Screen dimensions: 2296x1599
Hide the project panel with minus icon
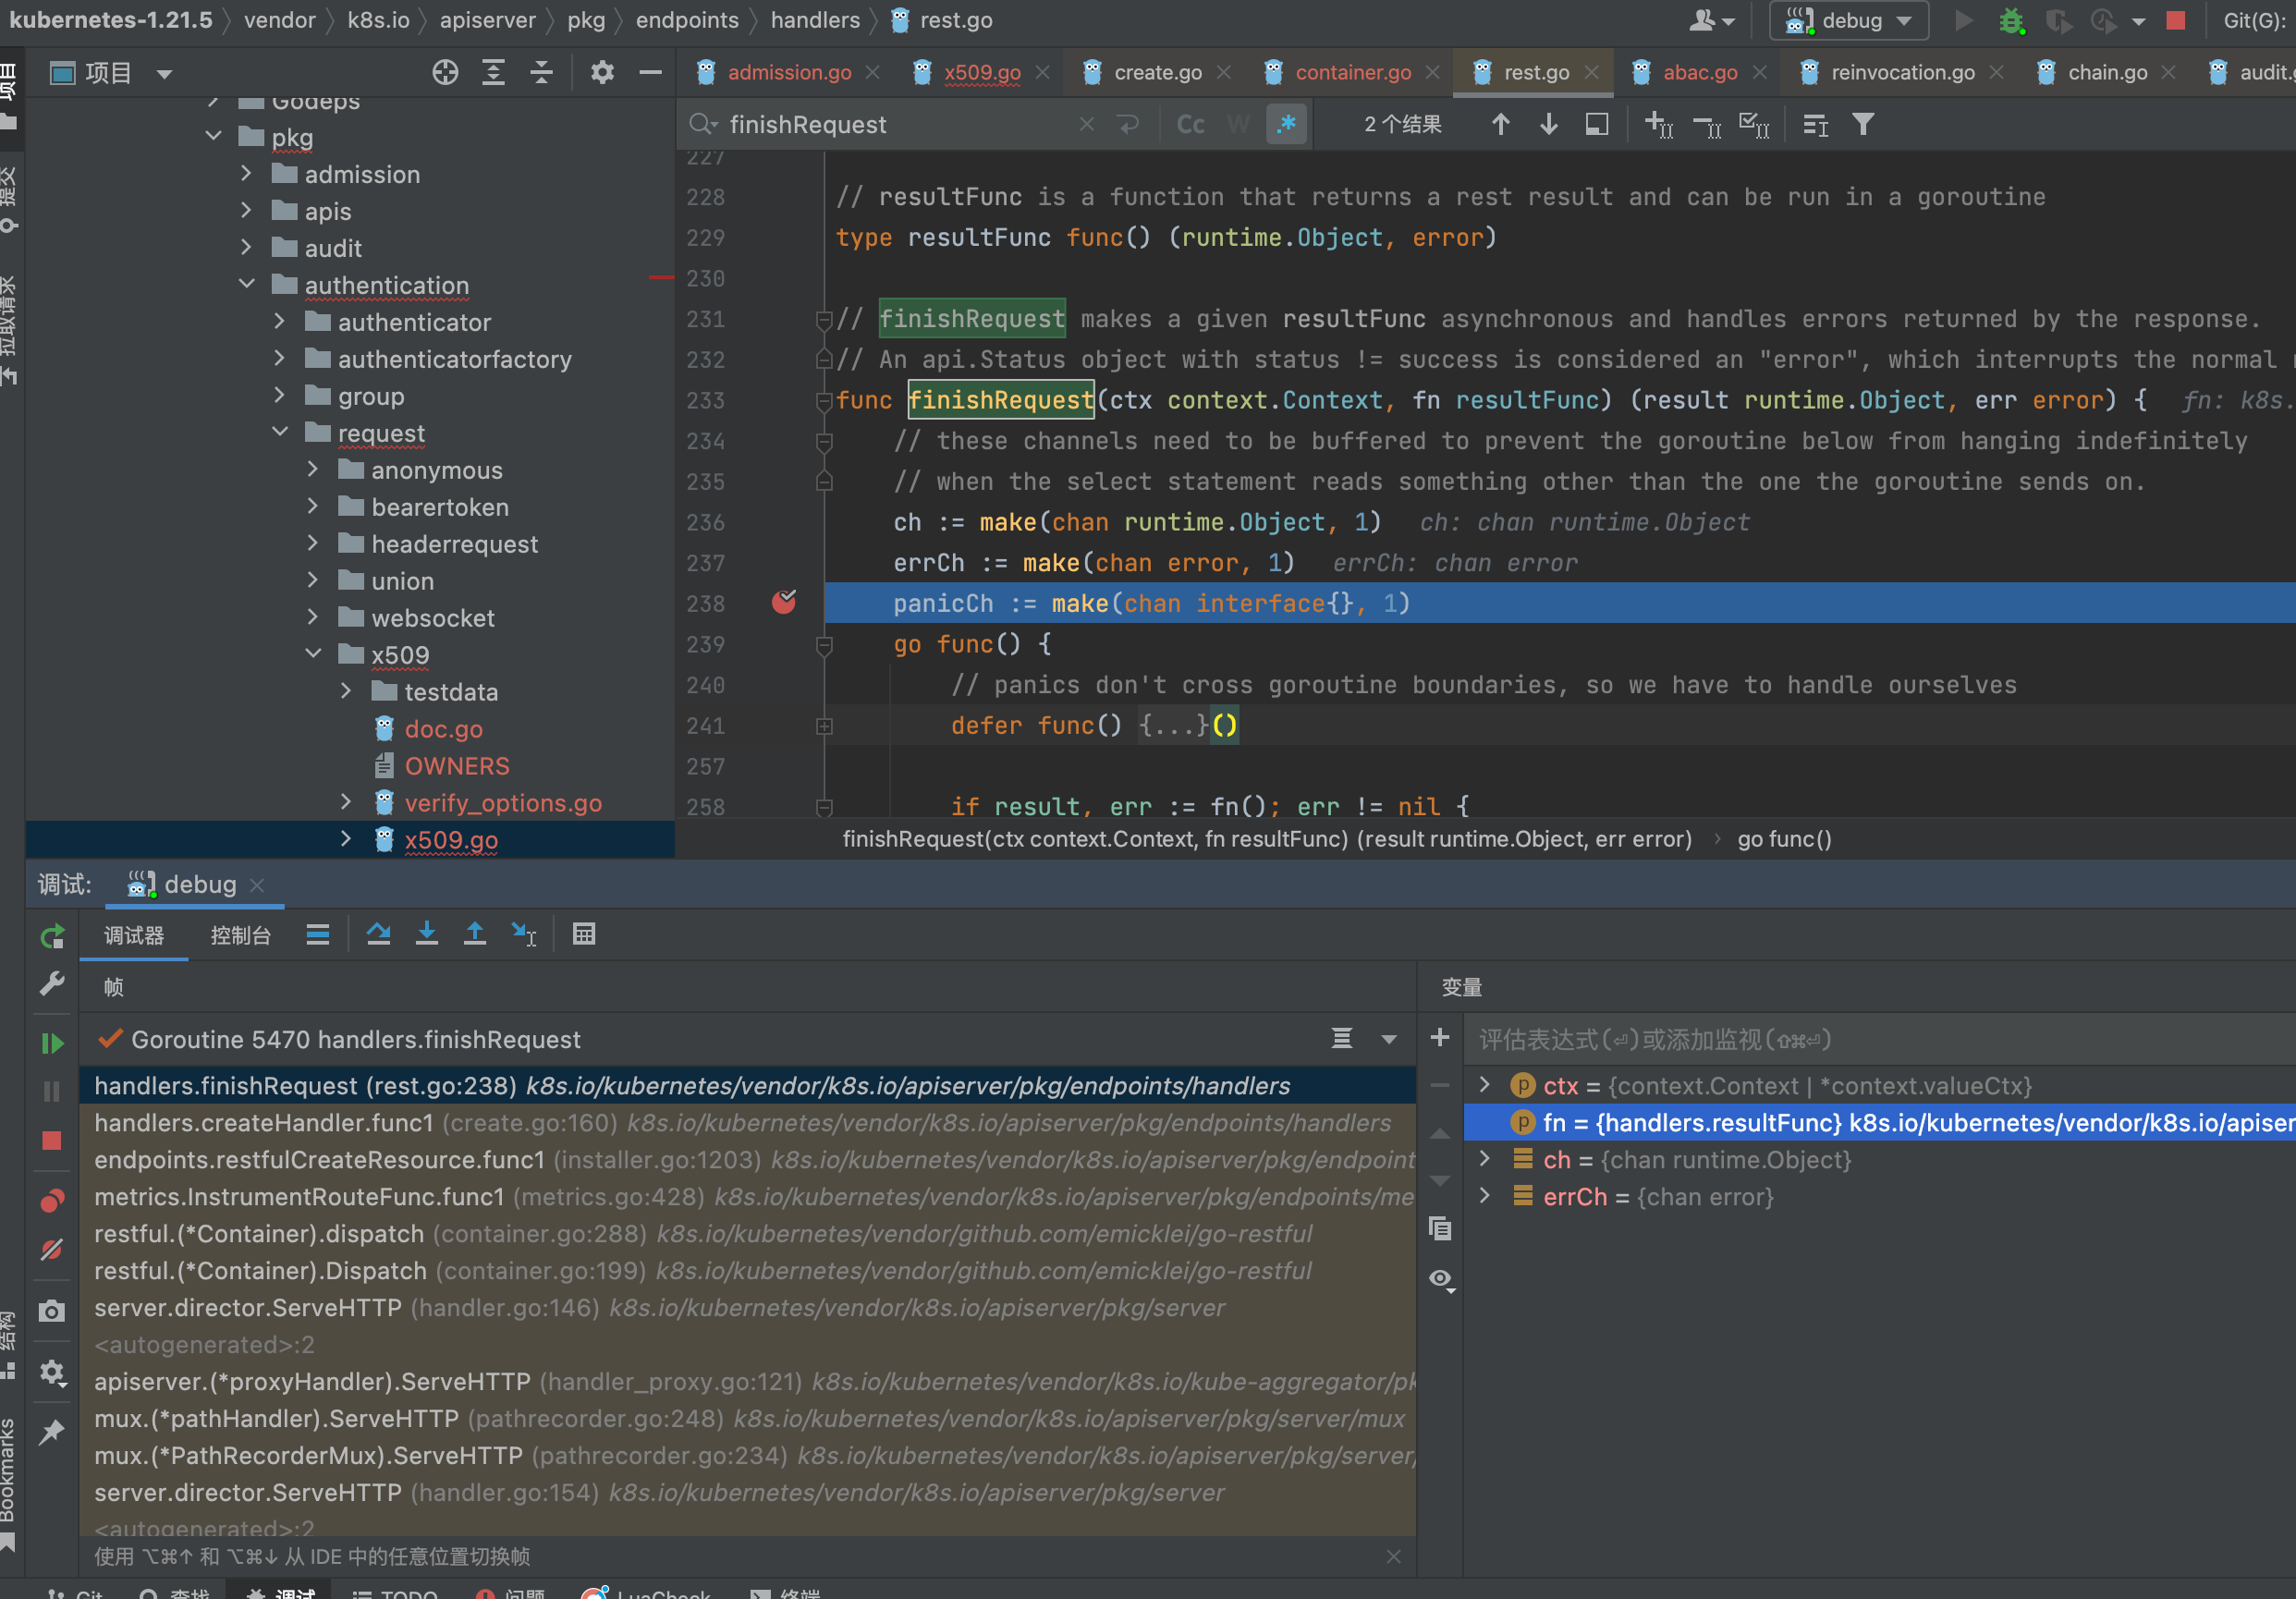point(650,72)
